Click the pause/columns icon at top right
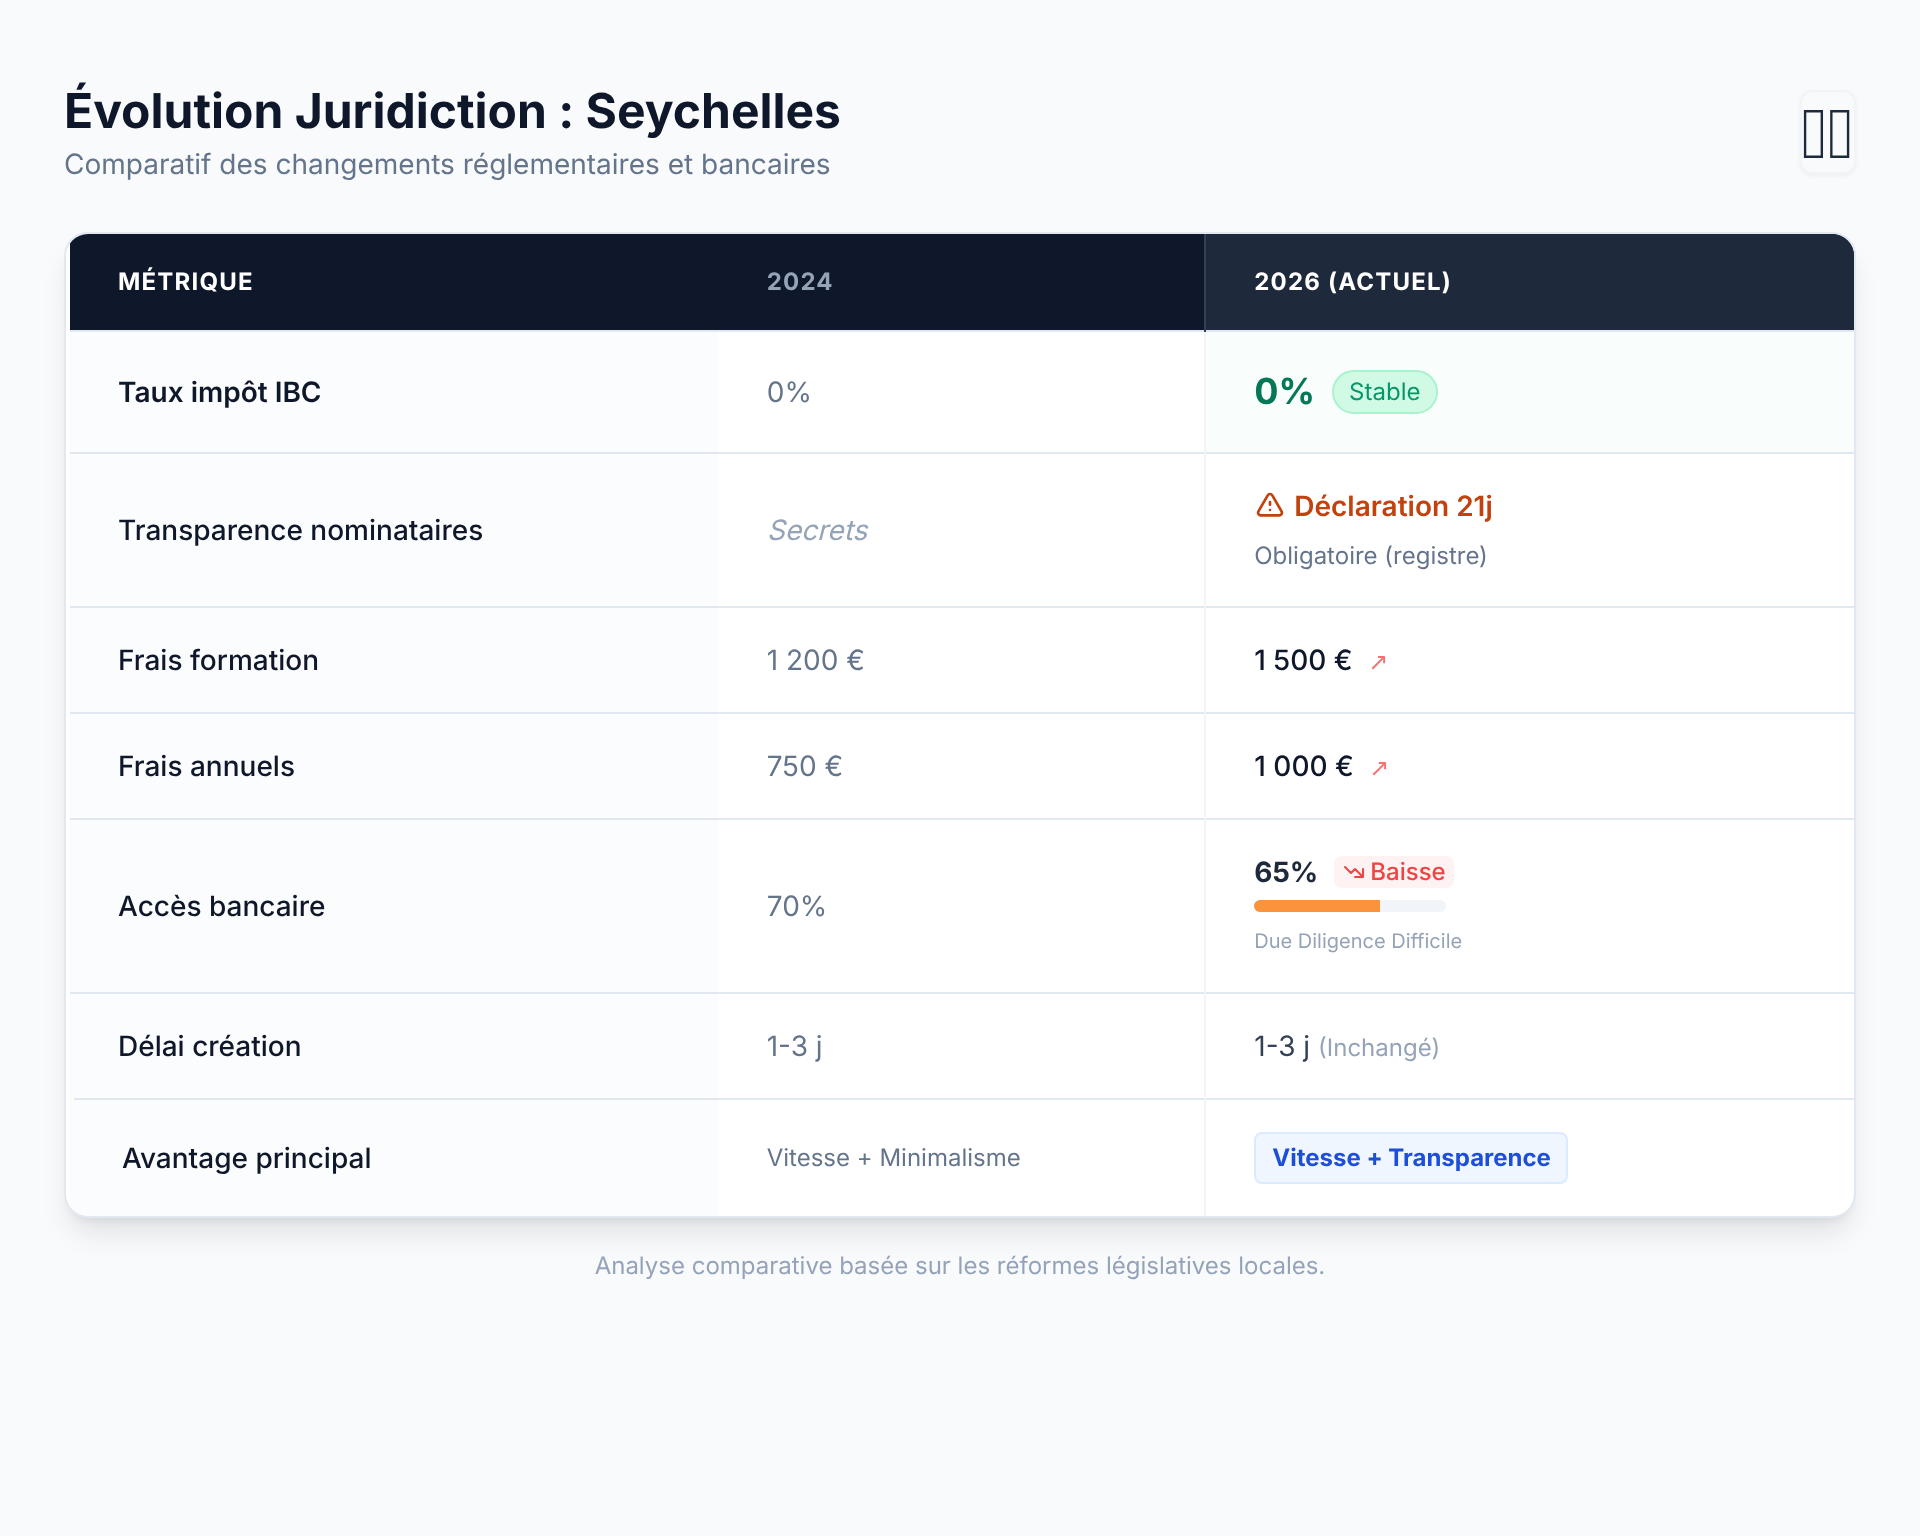Screen dimensions: 1920x1536 1827,134
